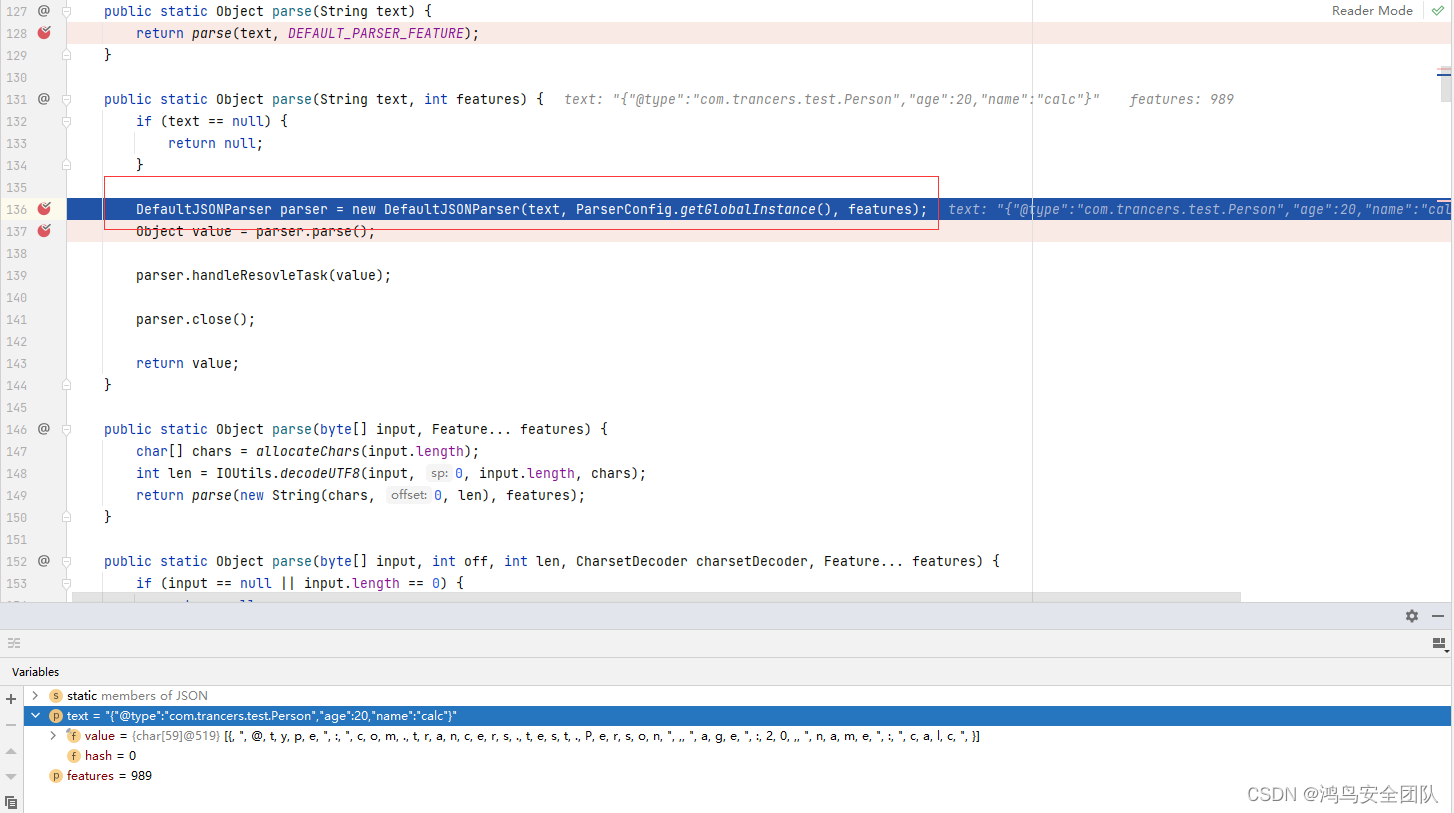Select the features = 989 variable
The image size is (1454, 813).
point(109,776)
